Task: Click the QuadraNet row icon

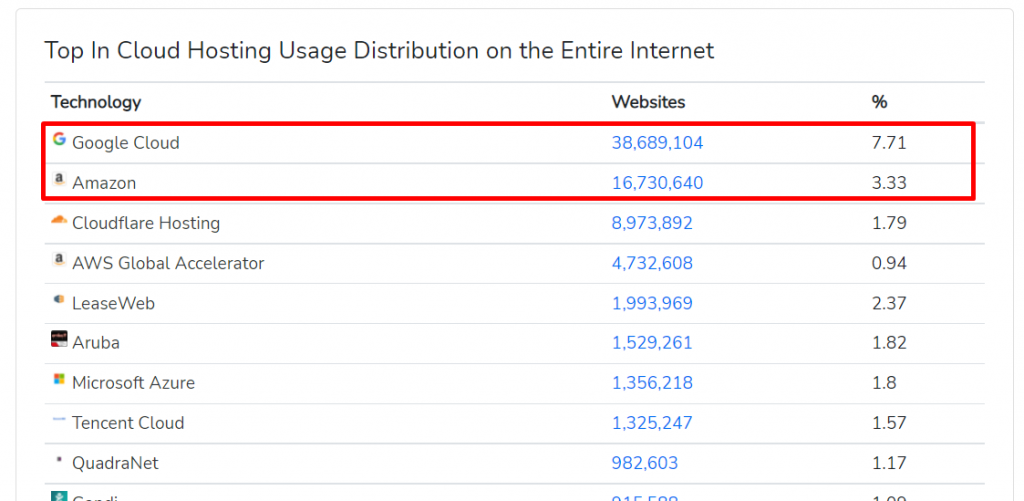Action: [x=59, y=462]
